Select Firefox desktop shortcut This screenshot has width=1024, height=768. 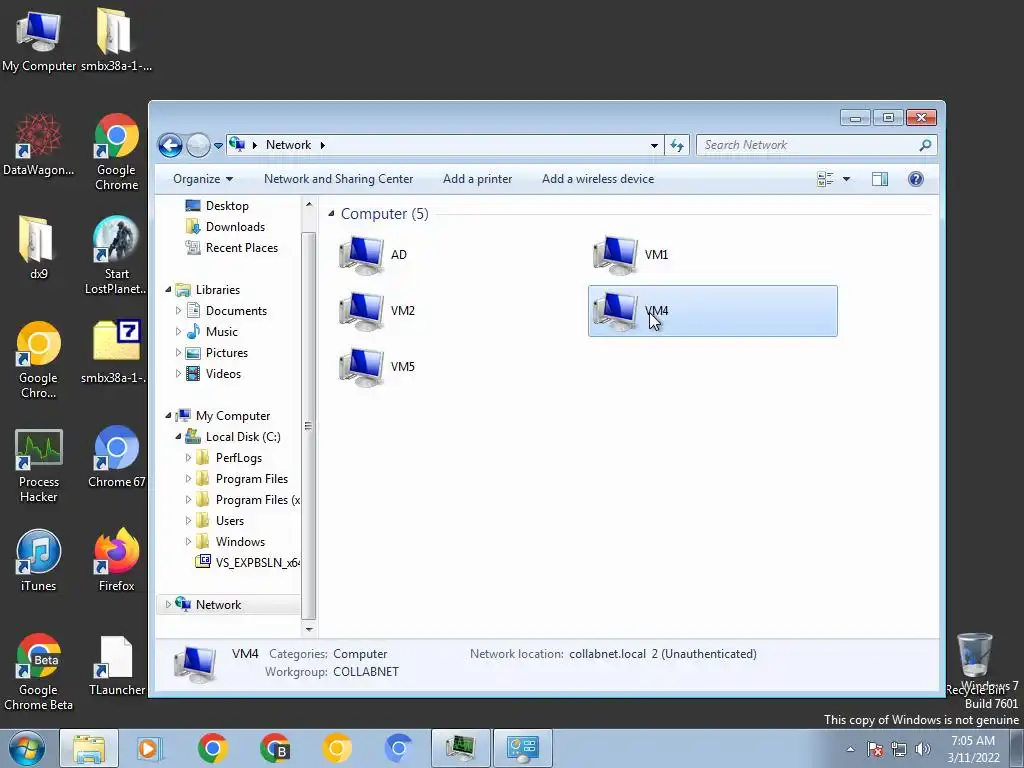[116, 562]
